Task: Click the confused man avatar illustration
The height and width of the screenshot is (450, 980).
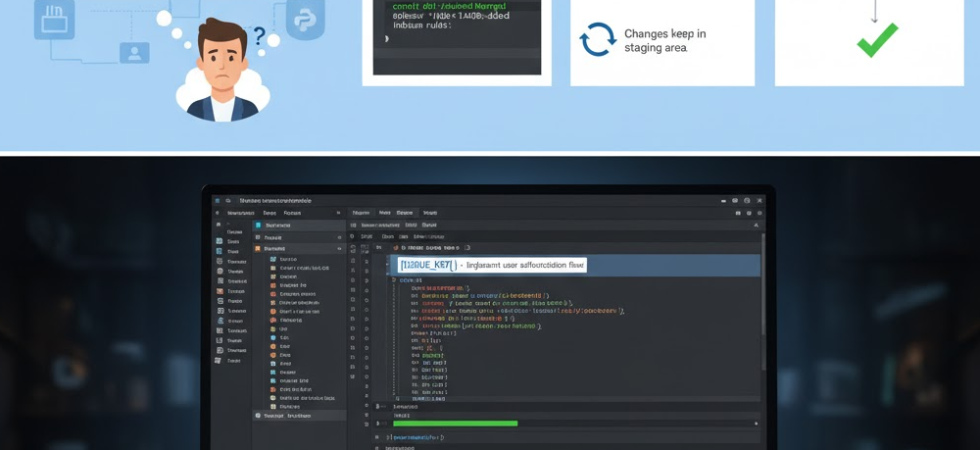Action: [222, 68]
